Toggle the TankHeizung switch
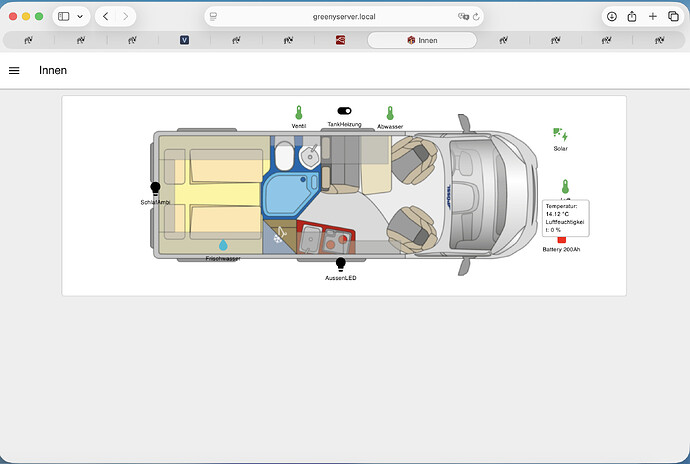Image resolution: width=690 pixels, height=464 pixels. 345,111
